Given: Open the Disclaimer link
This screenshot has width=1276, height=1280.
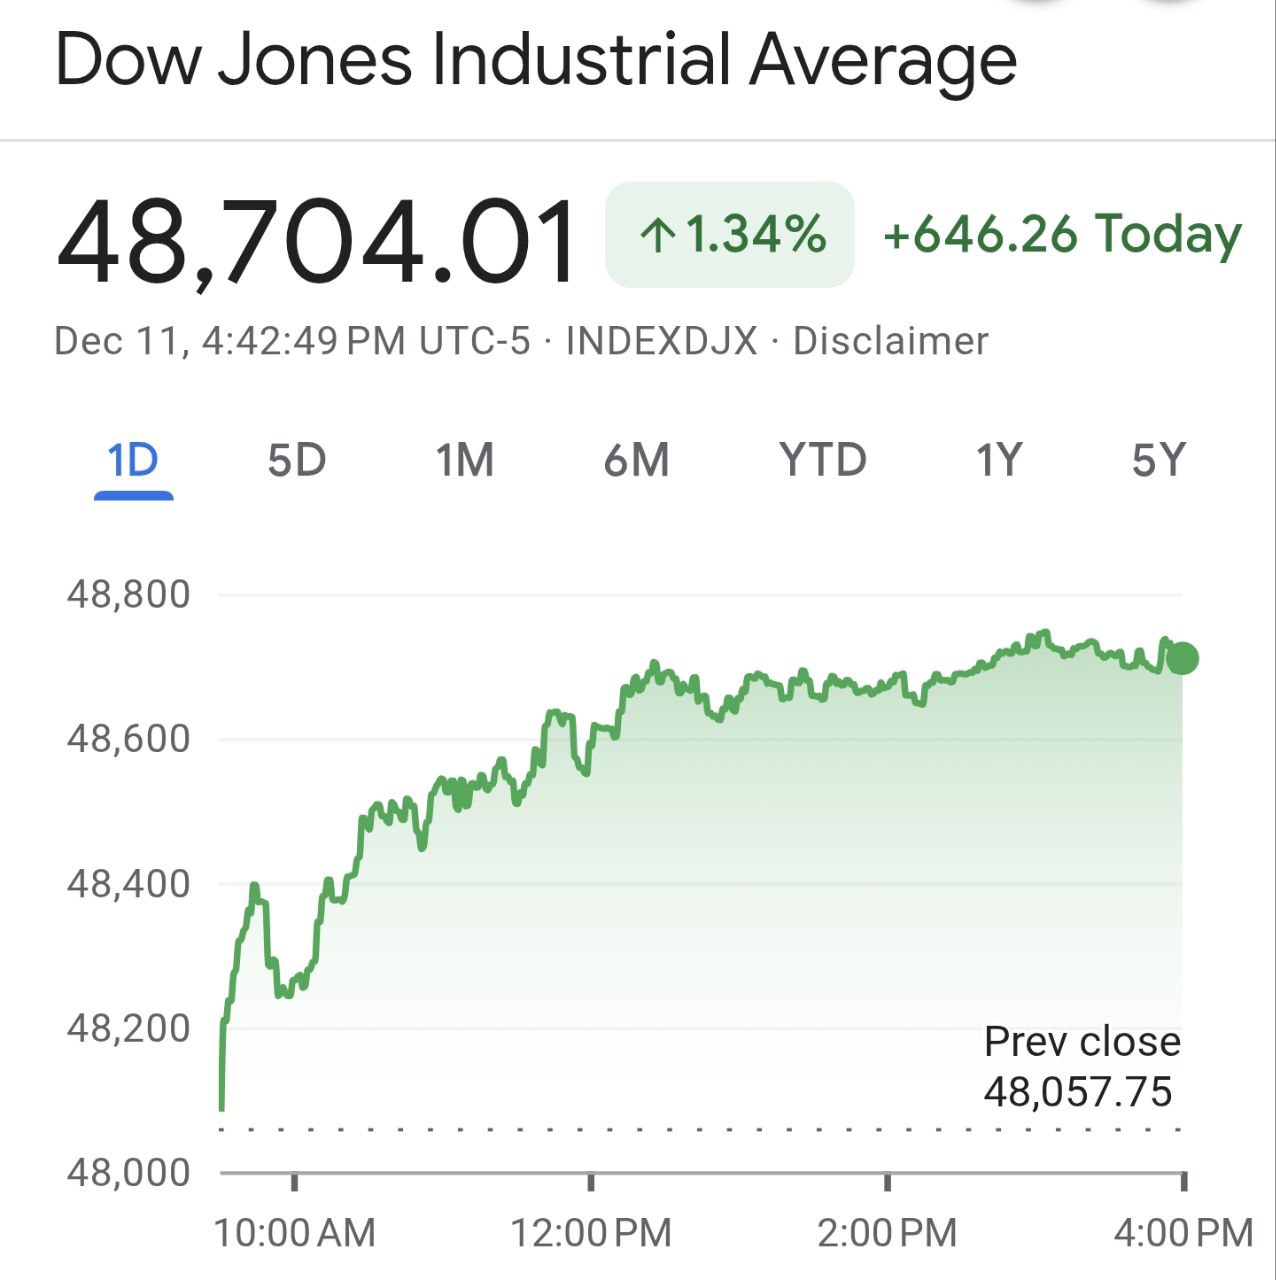Looking at the screenshot, I should click(x=890, y=342).
